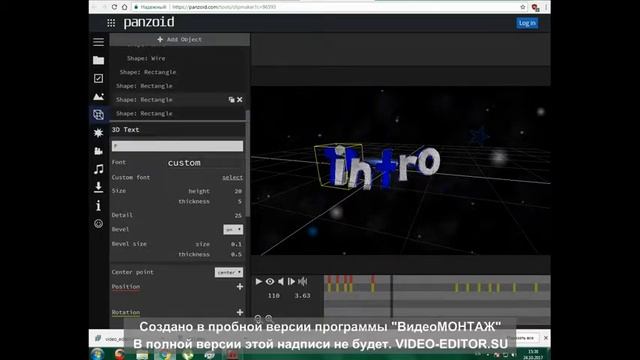Open the checkbox options panel in the sidebar
Image resolution: width=640 pixels, height=360 pixels.
(98, 78)
